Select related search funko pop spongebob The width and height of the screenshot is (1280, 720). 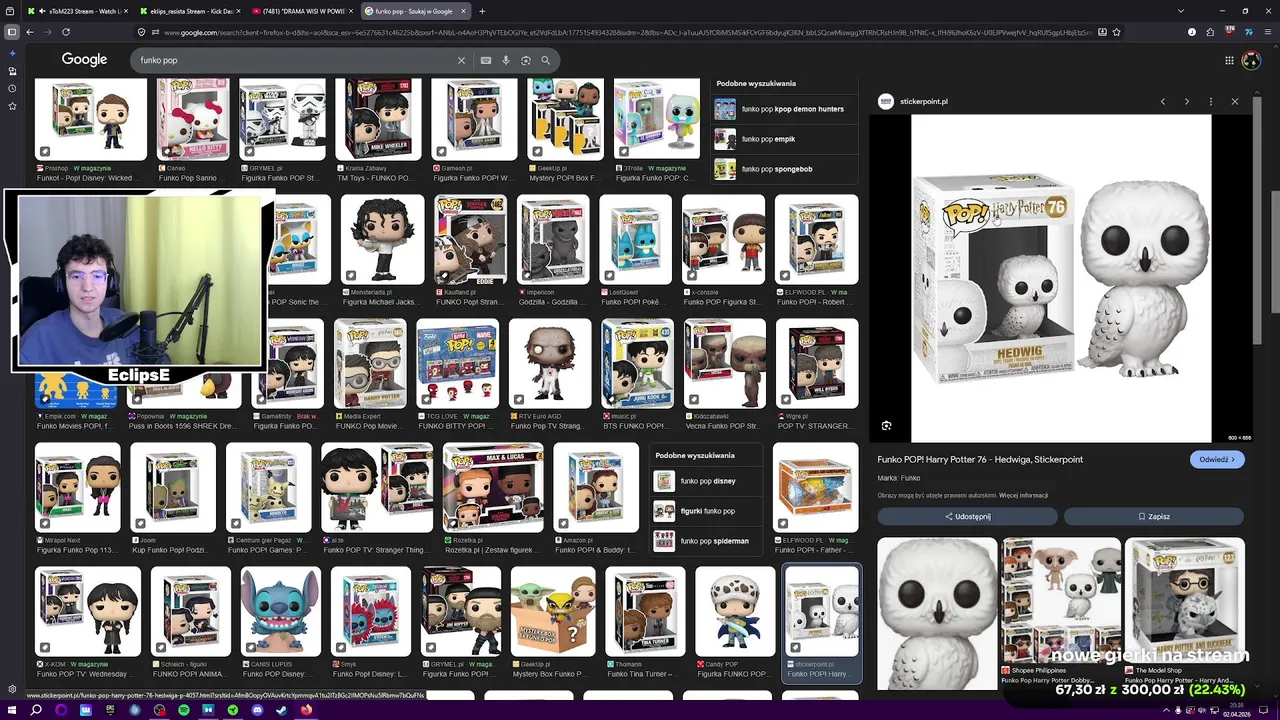[783, 169]
